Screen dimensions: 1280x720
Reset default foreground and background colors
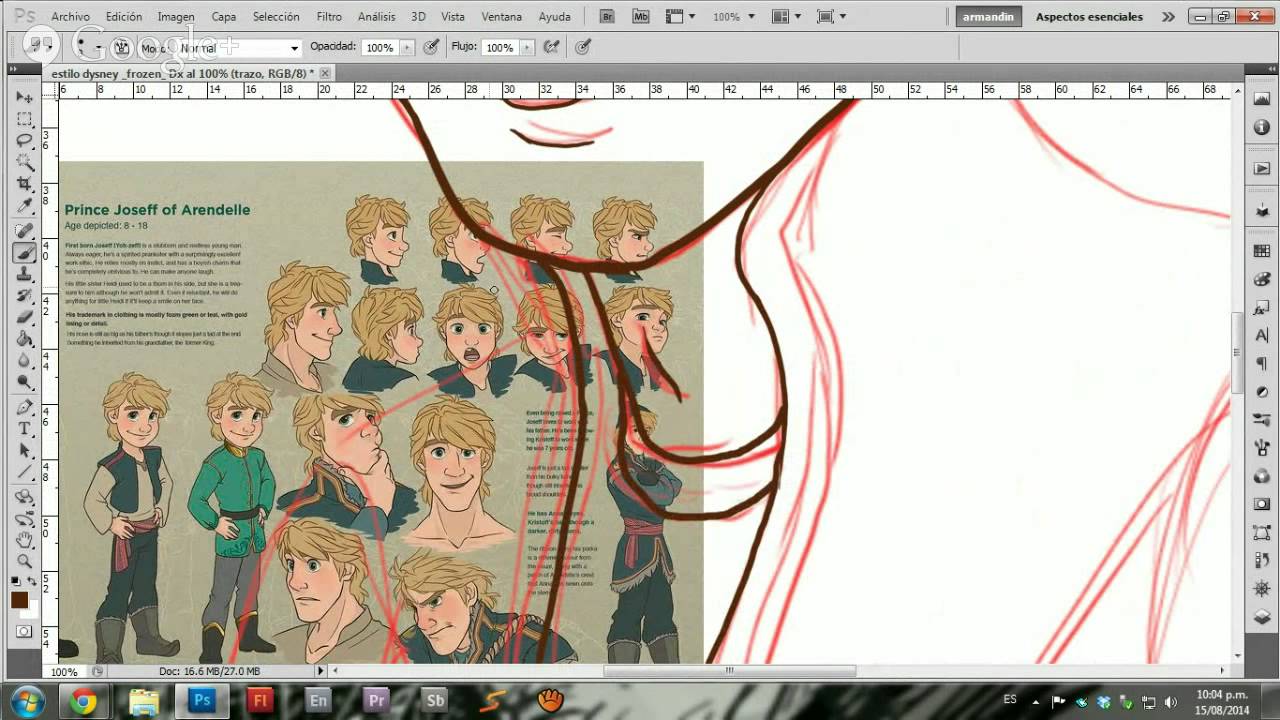16,581
